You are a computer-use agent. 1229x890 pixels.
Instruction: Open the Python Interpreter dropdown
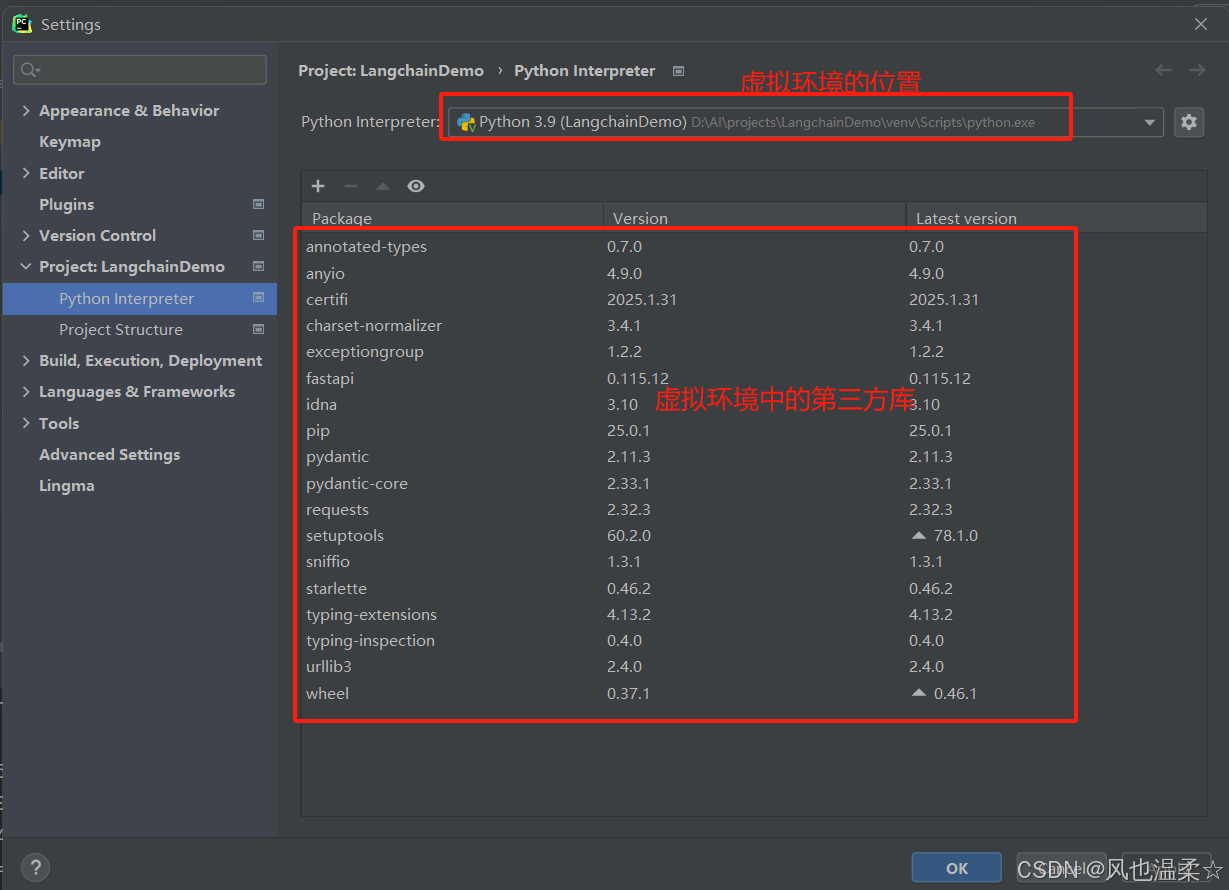[1149, 122]
